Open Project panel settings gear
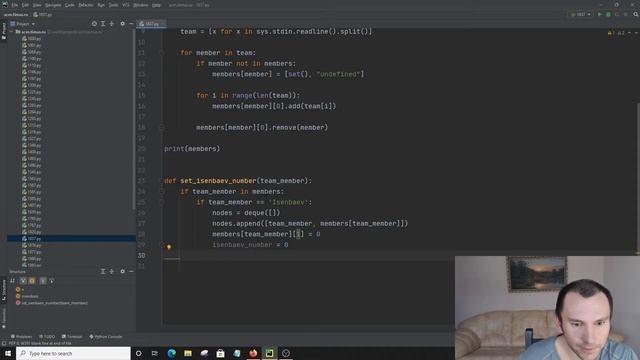 point(122,24)
